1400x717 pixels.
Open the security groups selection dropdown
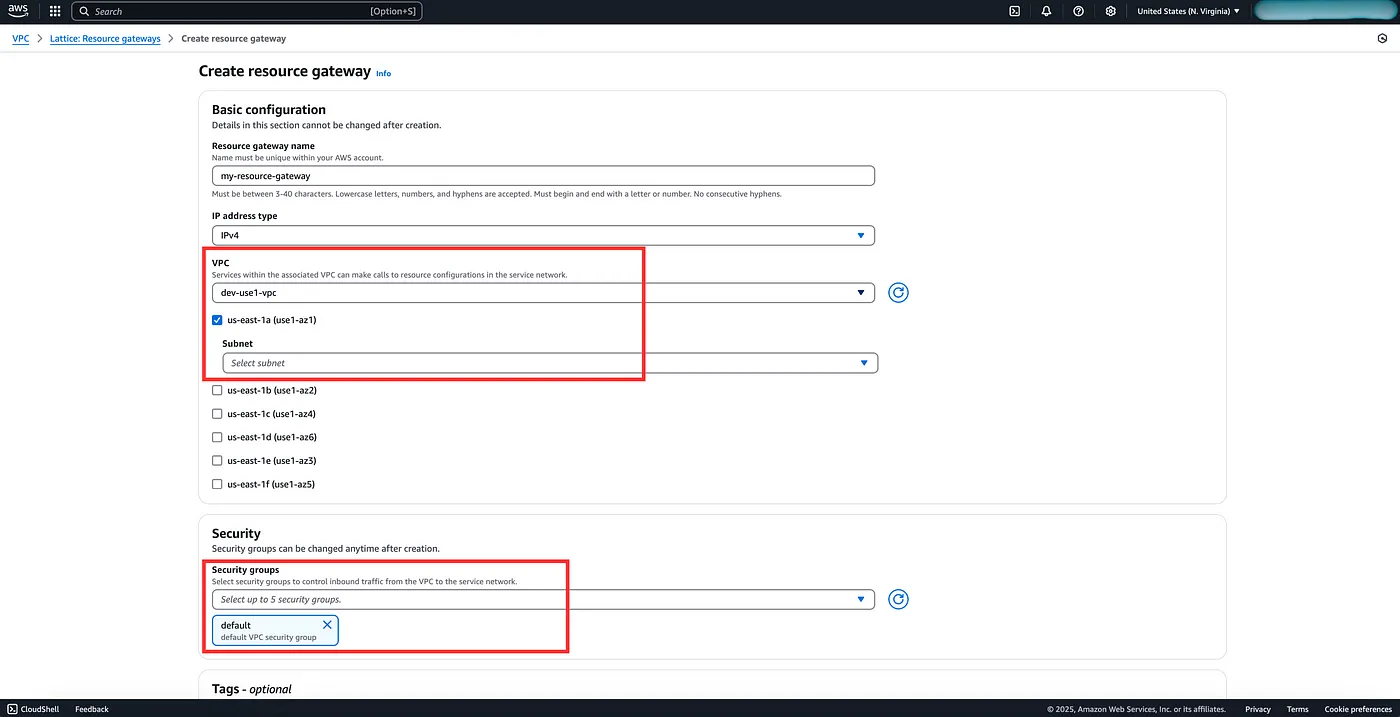pyautogui.click(x=543, y=599)
